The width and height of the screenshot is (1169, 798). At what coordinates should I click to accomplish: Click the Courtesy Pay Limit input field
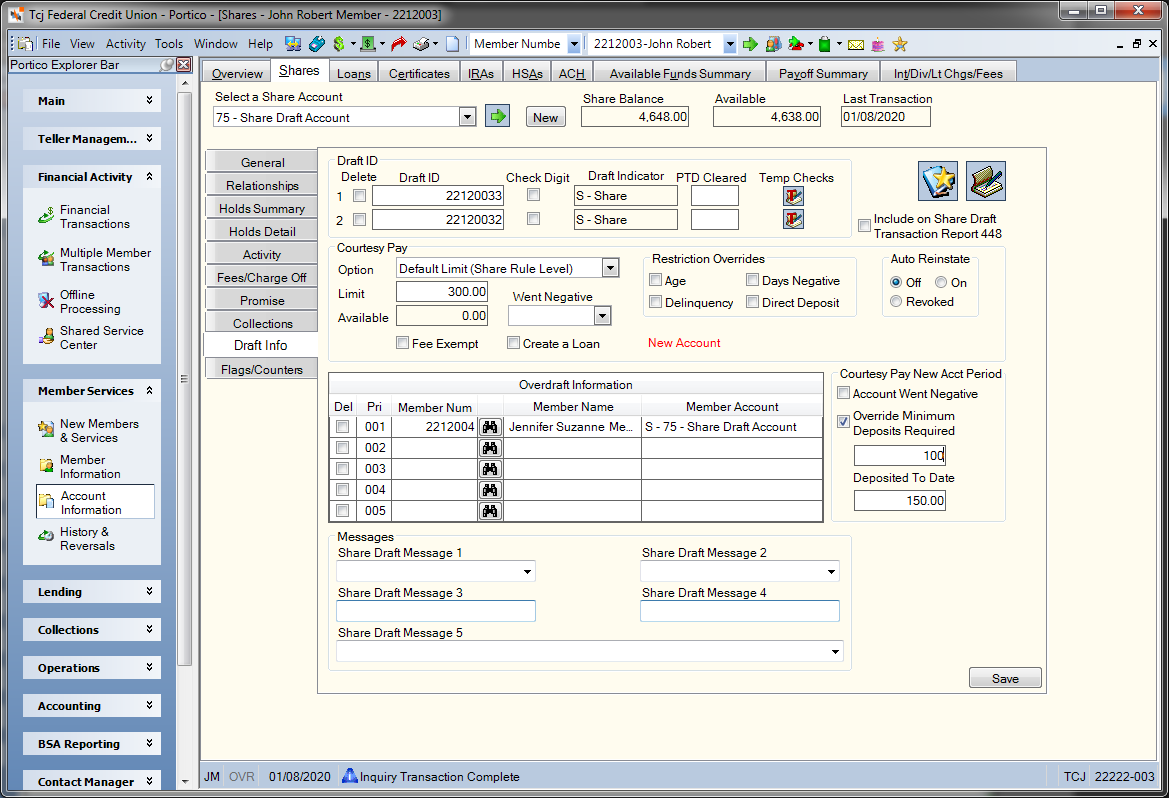[x=442, y=292]
